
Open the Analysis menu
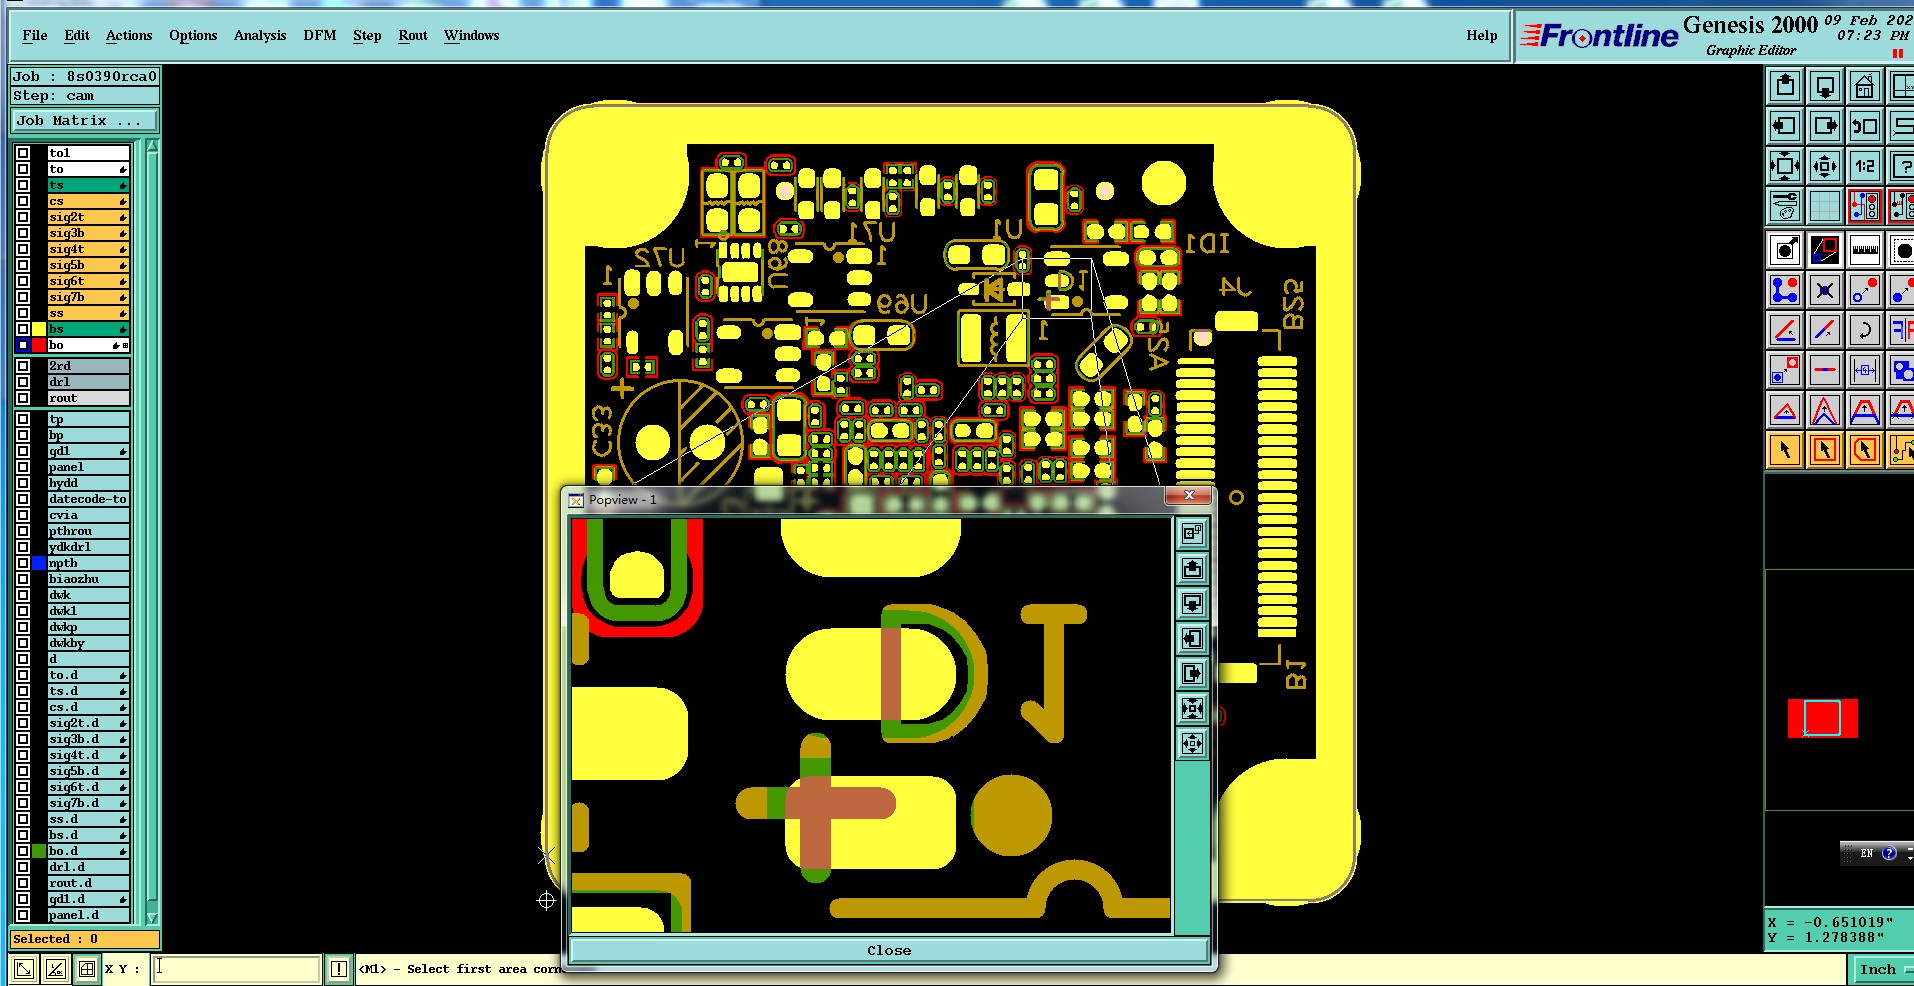pos(260,35)
